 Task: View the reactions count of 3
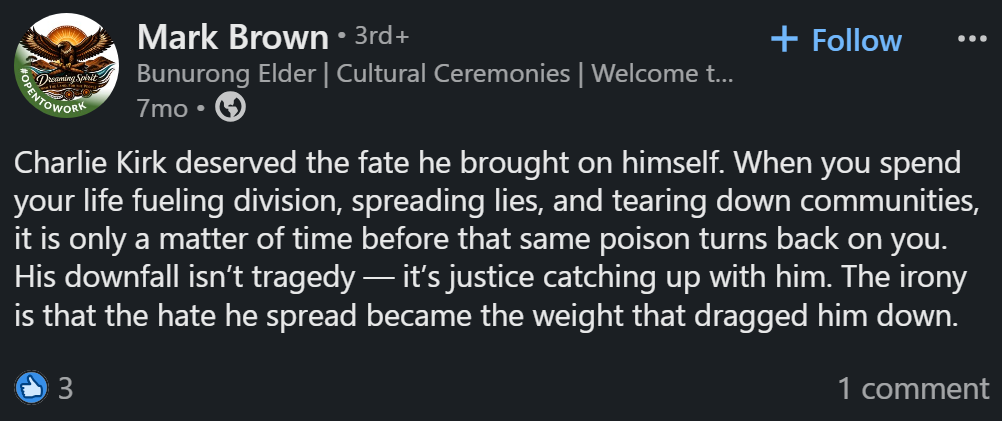pos(65,388)
